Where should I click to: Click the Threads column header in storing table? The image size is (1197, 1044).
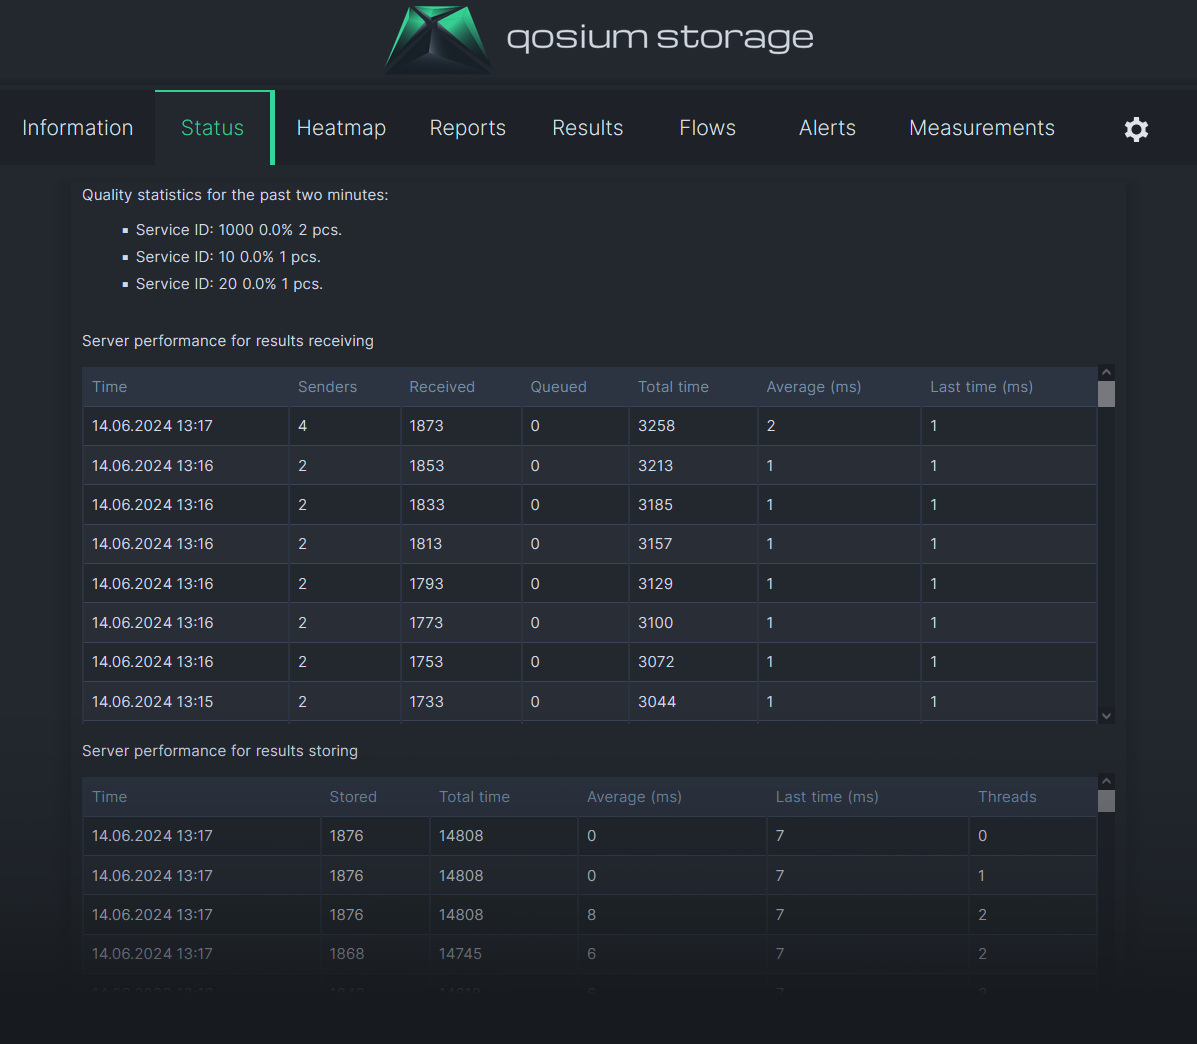pos(1007,797)
